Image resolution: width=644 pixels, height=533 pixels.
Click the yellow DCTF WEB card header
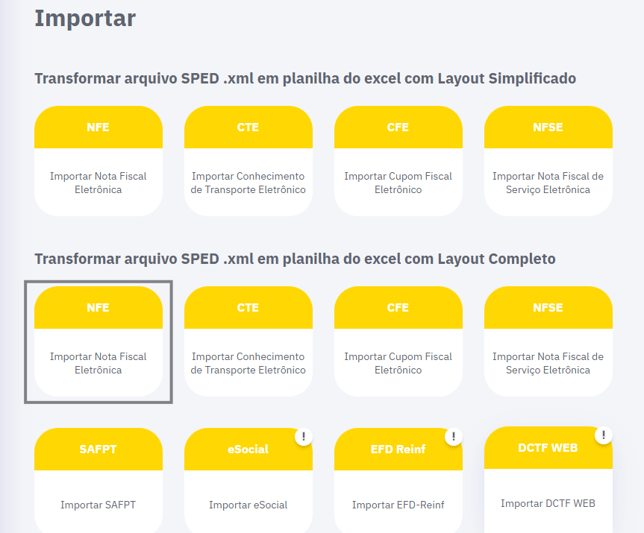[548, 447]
